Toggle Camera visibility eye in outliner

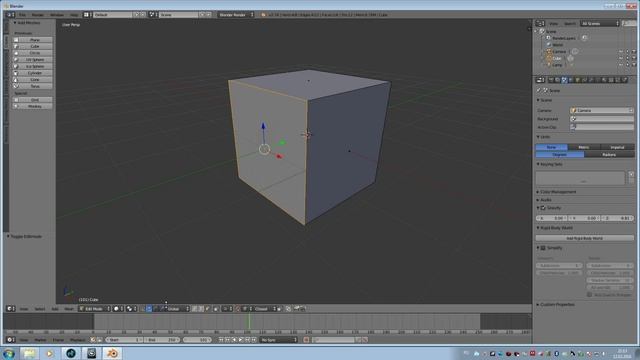(x=621, y=52)
